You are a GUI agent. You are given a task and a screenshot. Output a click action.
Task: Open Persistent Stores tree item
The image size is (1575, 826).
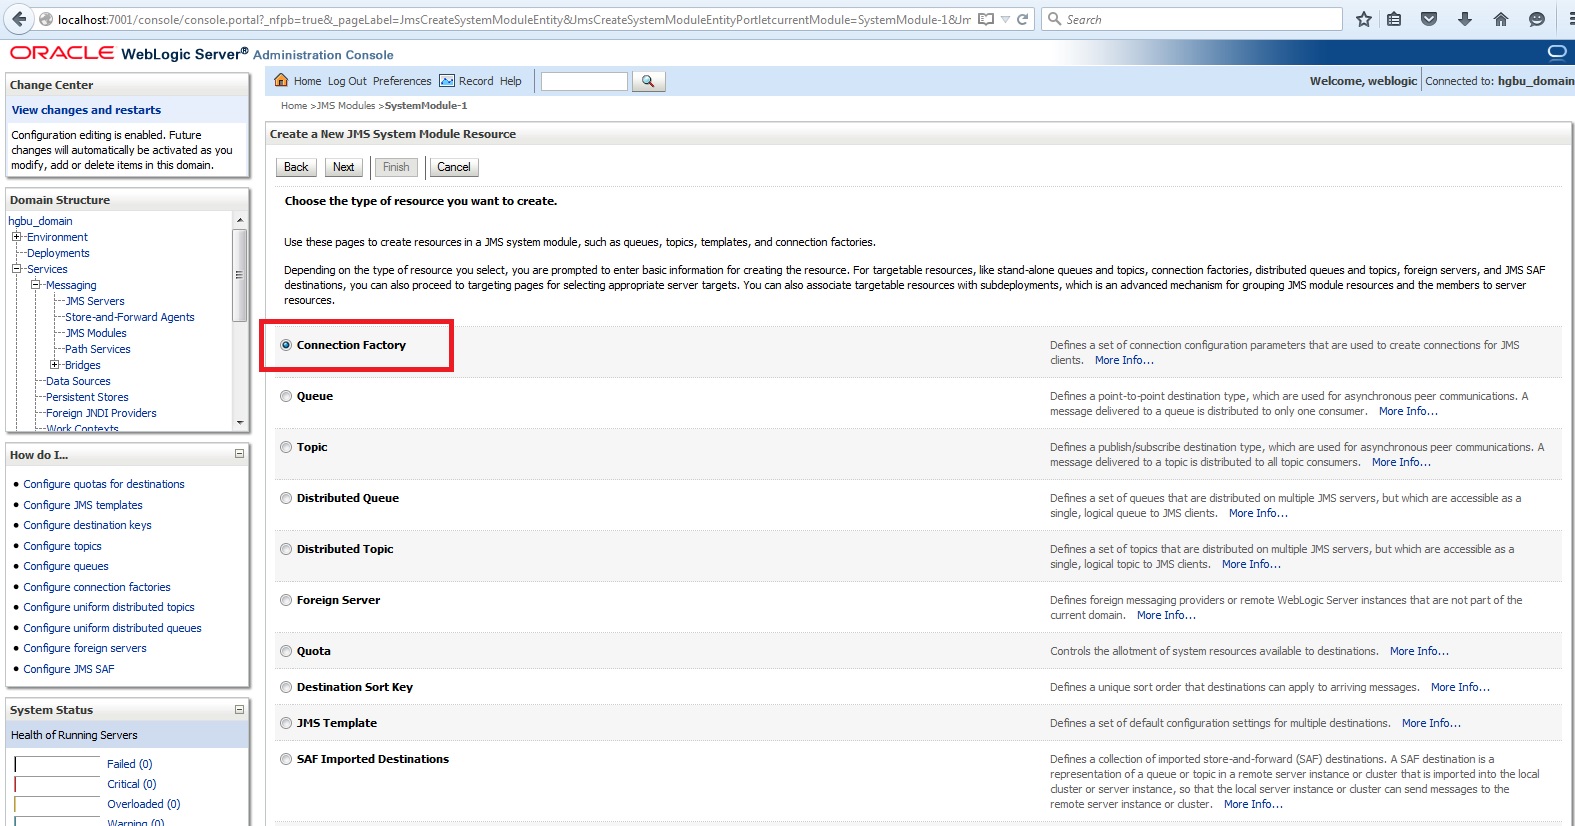pyautogui.click(x=87, y=397)
